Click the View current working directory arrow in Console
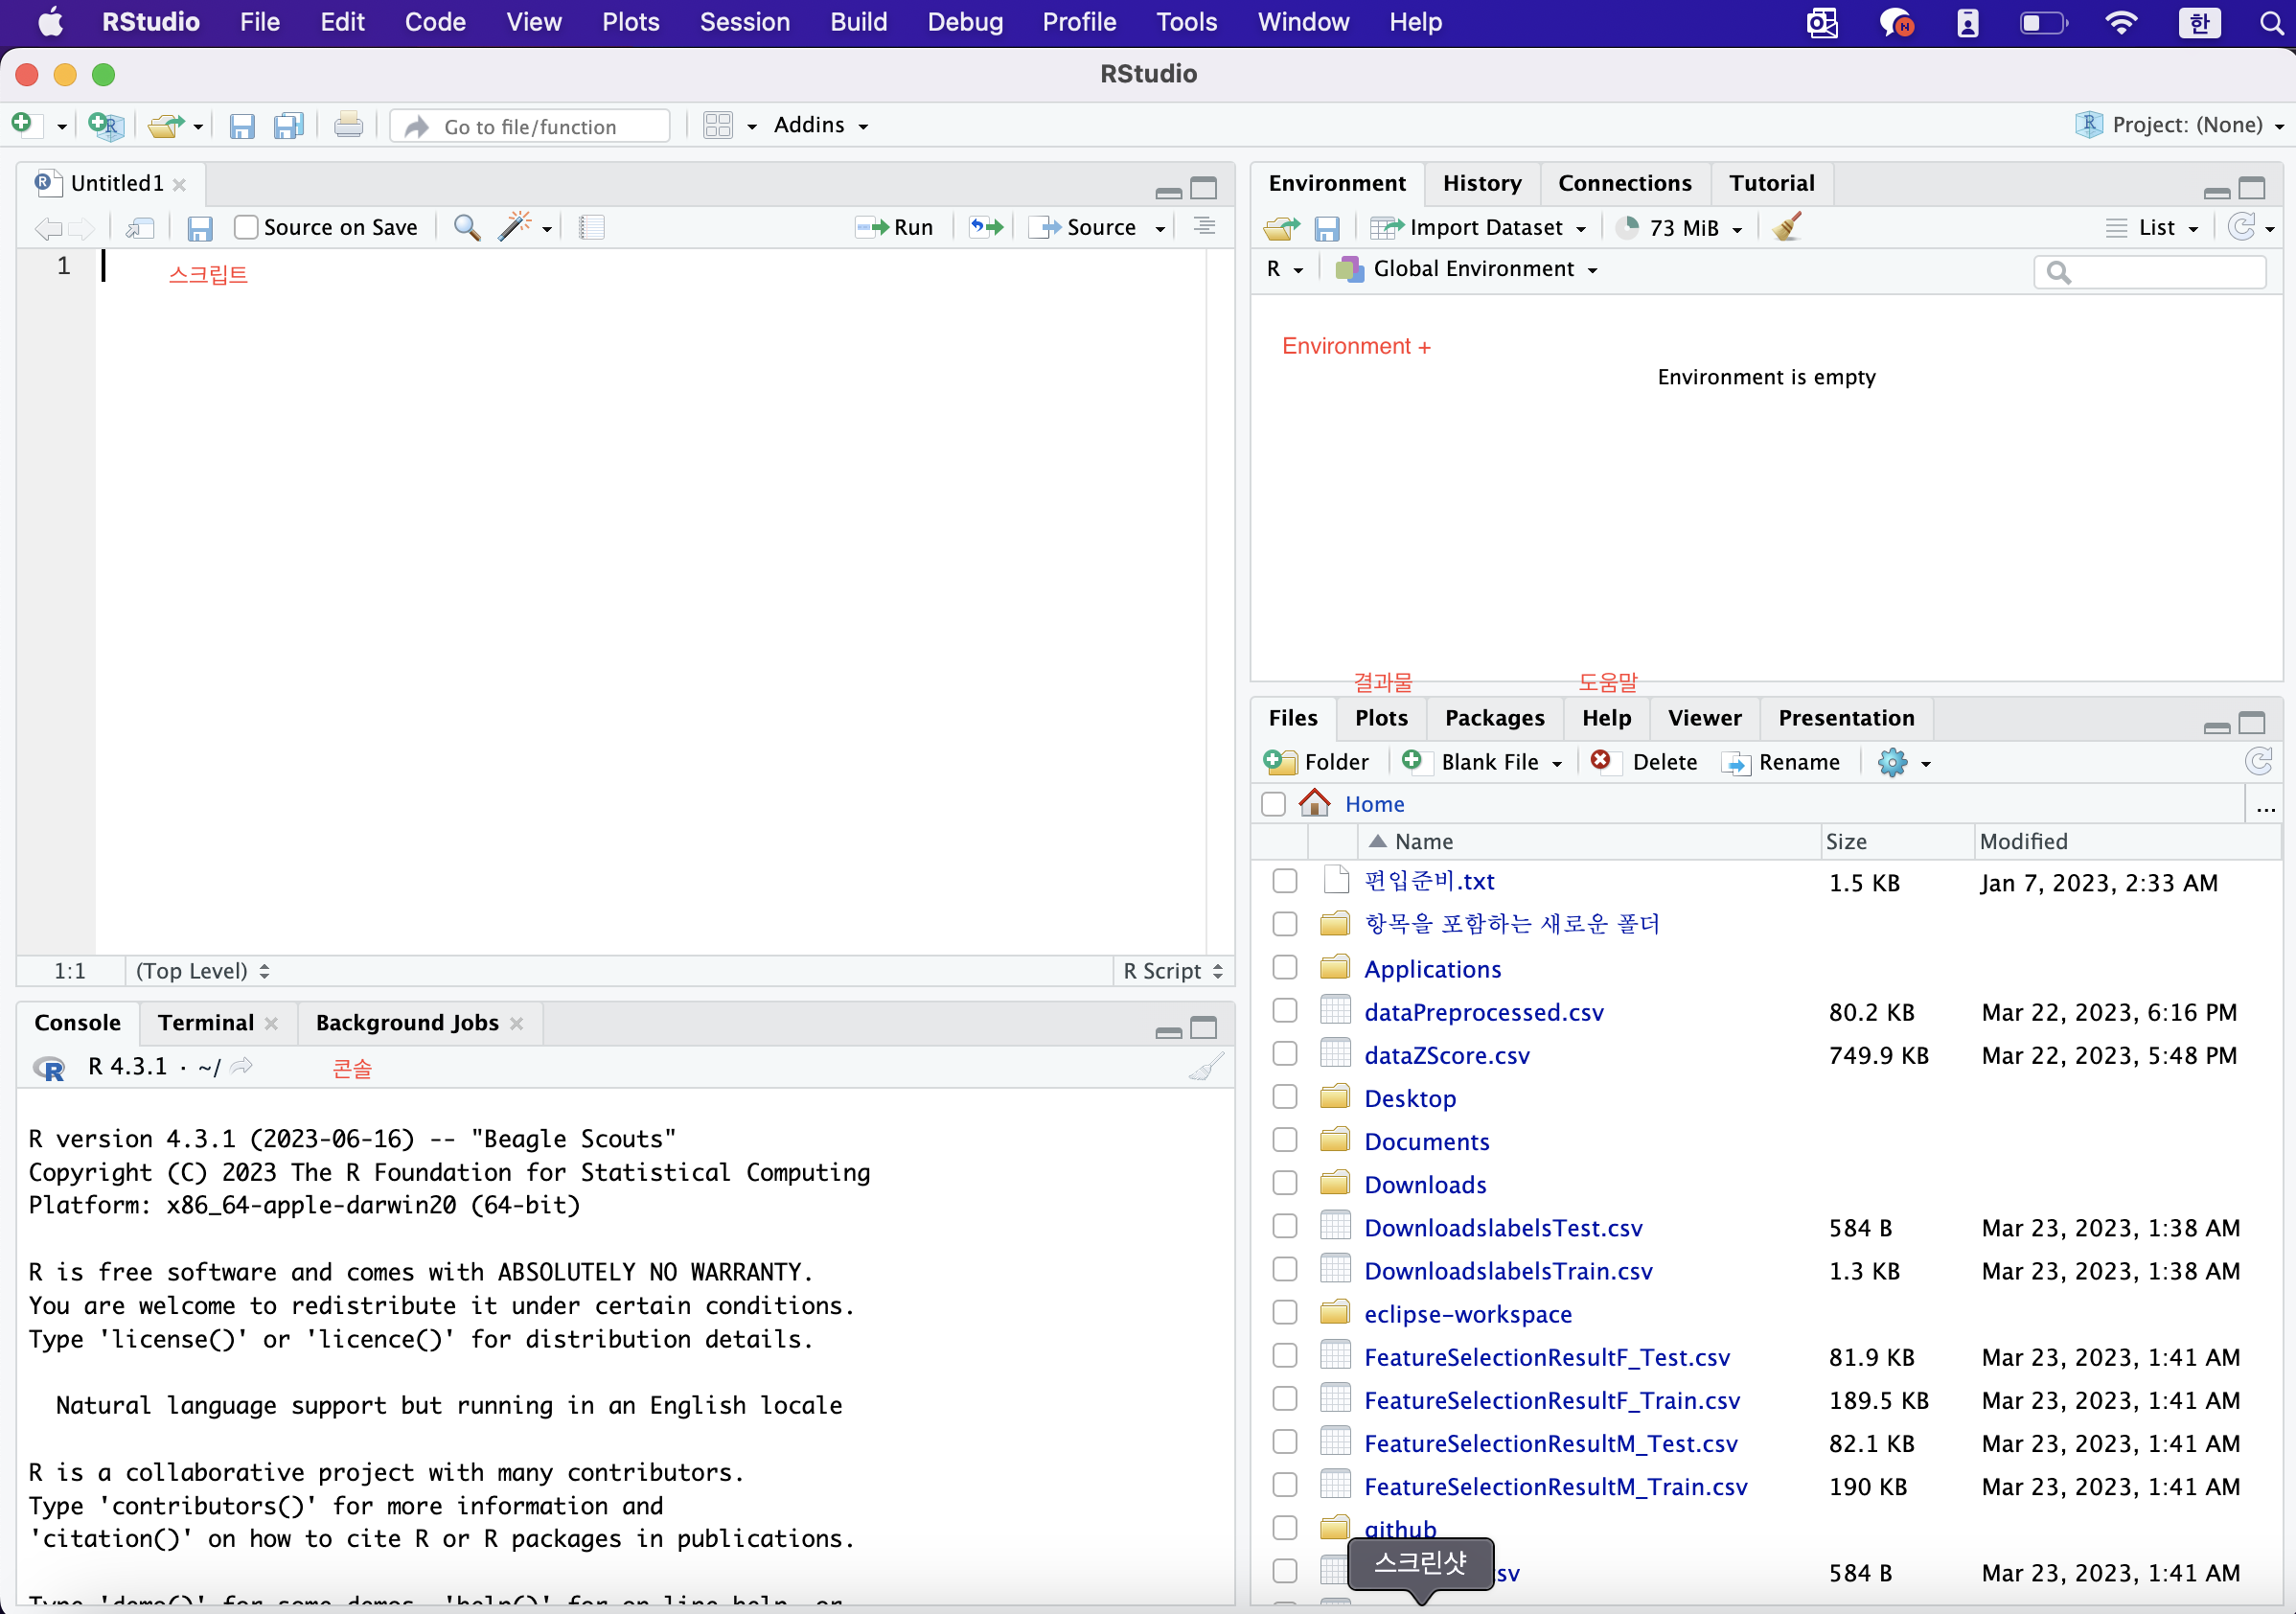 click(x=241, y=1067)
